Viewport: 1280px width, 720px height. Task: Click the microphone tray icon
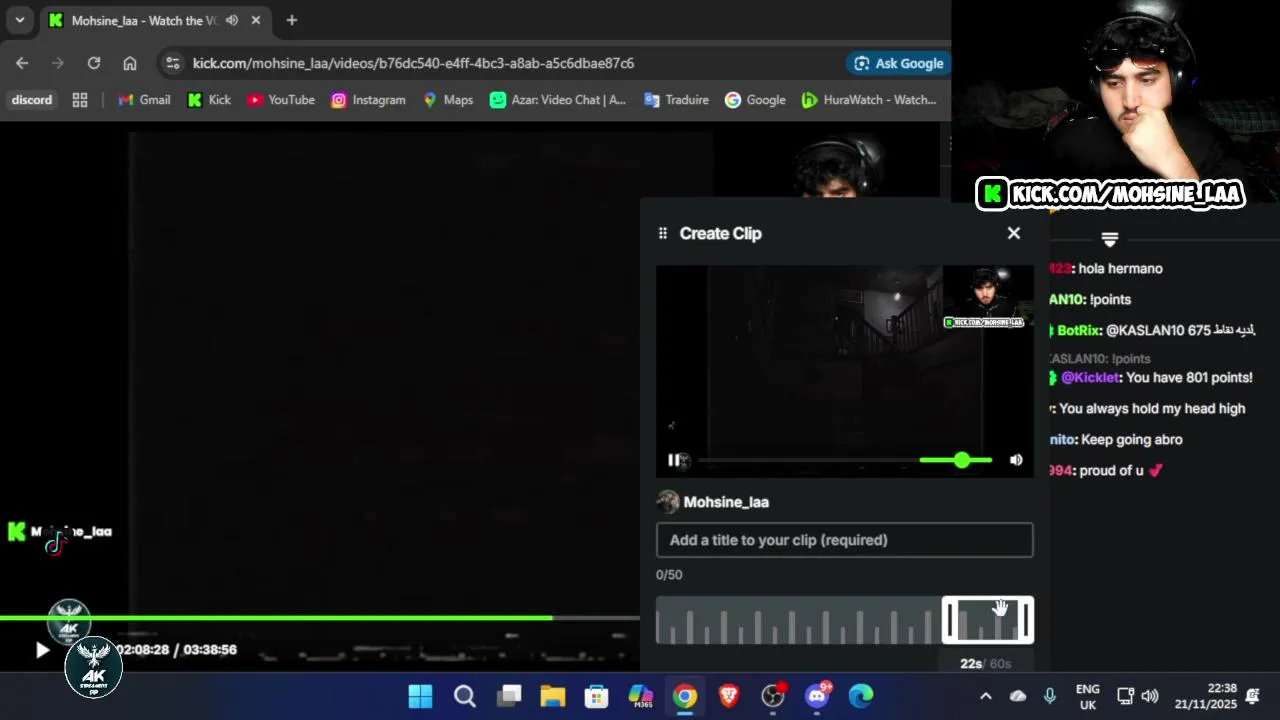1050,696
